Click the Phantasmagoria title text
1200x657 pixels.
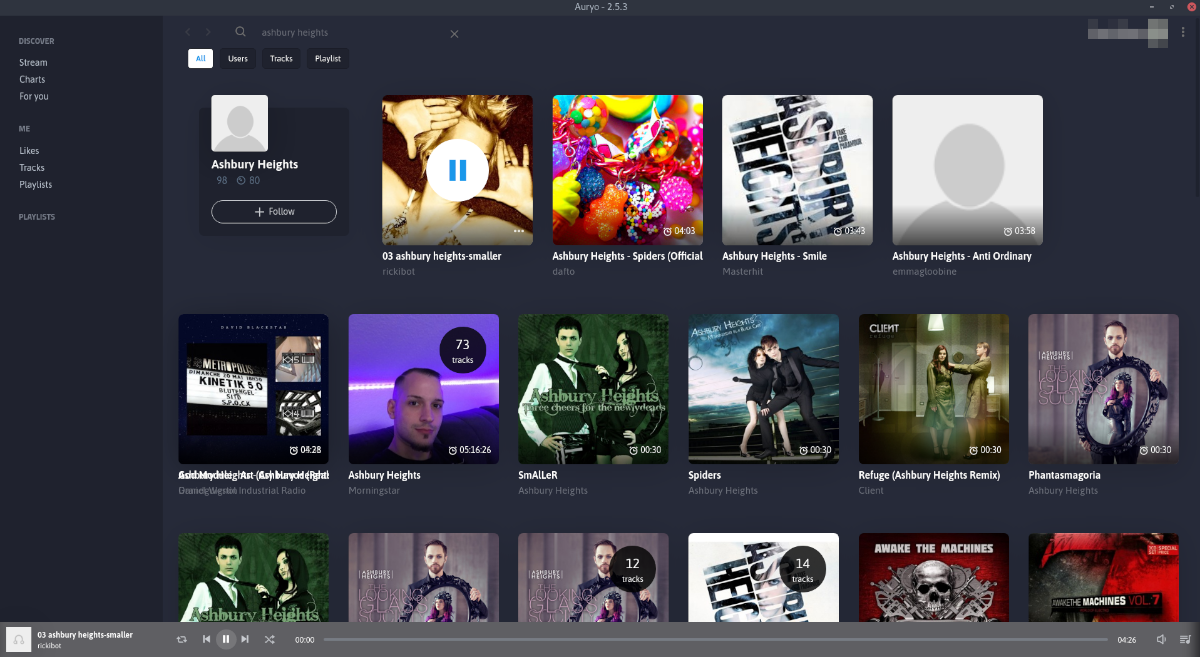click(1064, 476)
